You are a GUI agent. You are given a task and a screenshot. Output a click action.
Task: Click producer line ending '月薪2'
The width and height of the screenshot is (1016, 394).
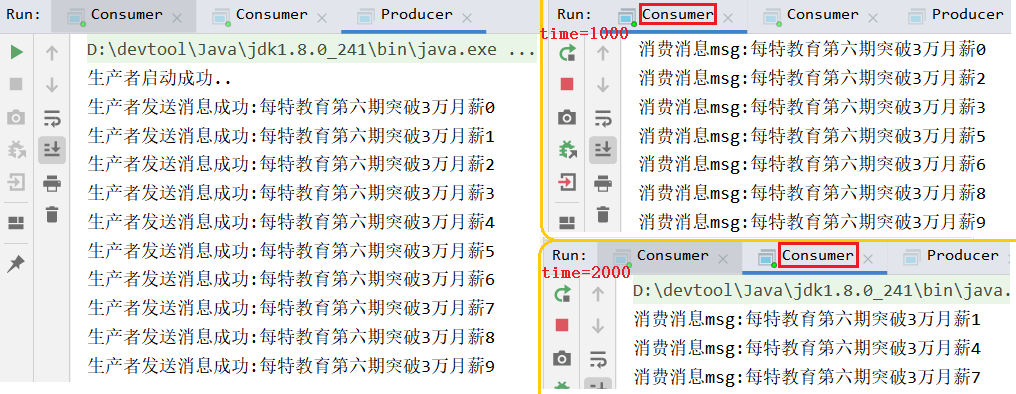291,165
